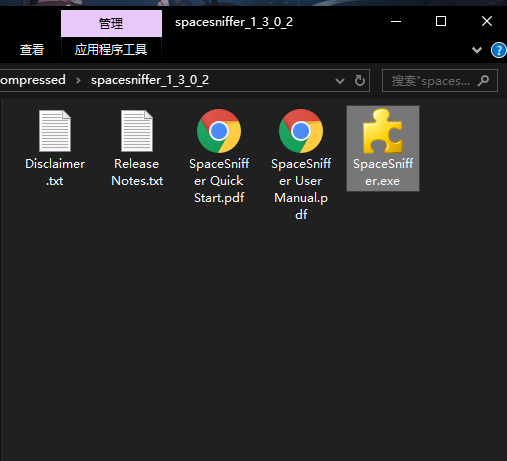Open the address bar history dropdown
Viewport: 507px width, 461px height.
pyautogui.click(x=340, y=81)
